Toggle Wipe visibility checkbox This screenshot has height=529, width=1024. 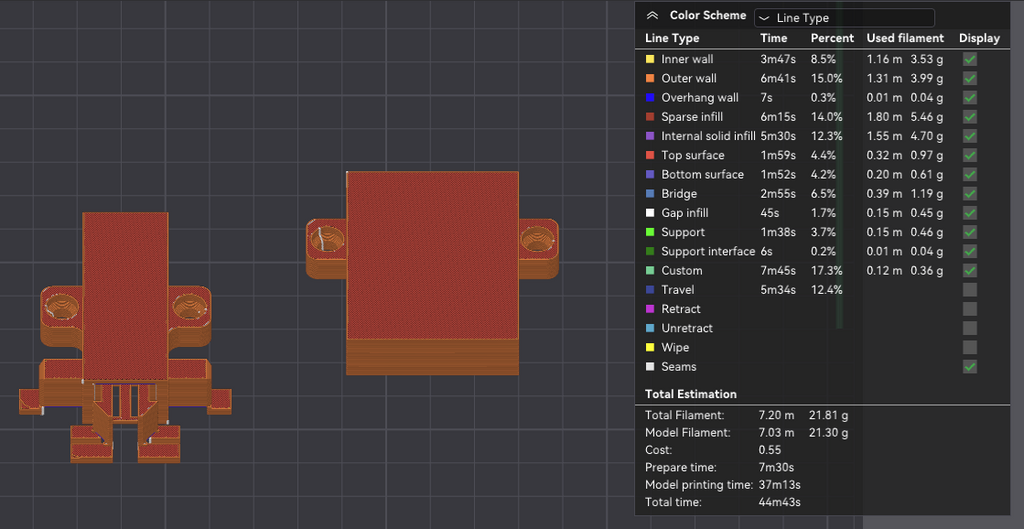(x=970, y=347)
